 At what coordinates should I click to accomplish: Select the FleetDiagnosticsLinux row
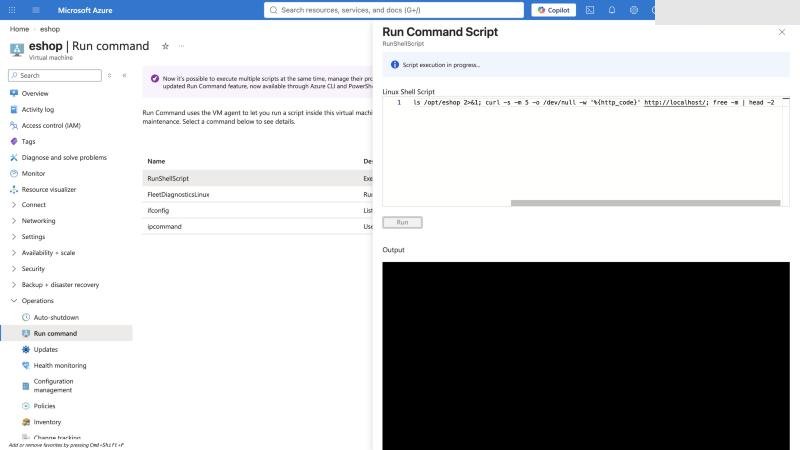258,194
